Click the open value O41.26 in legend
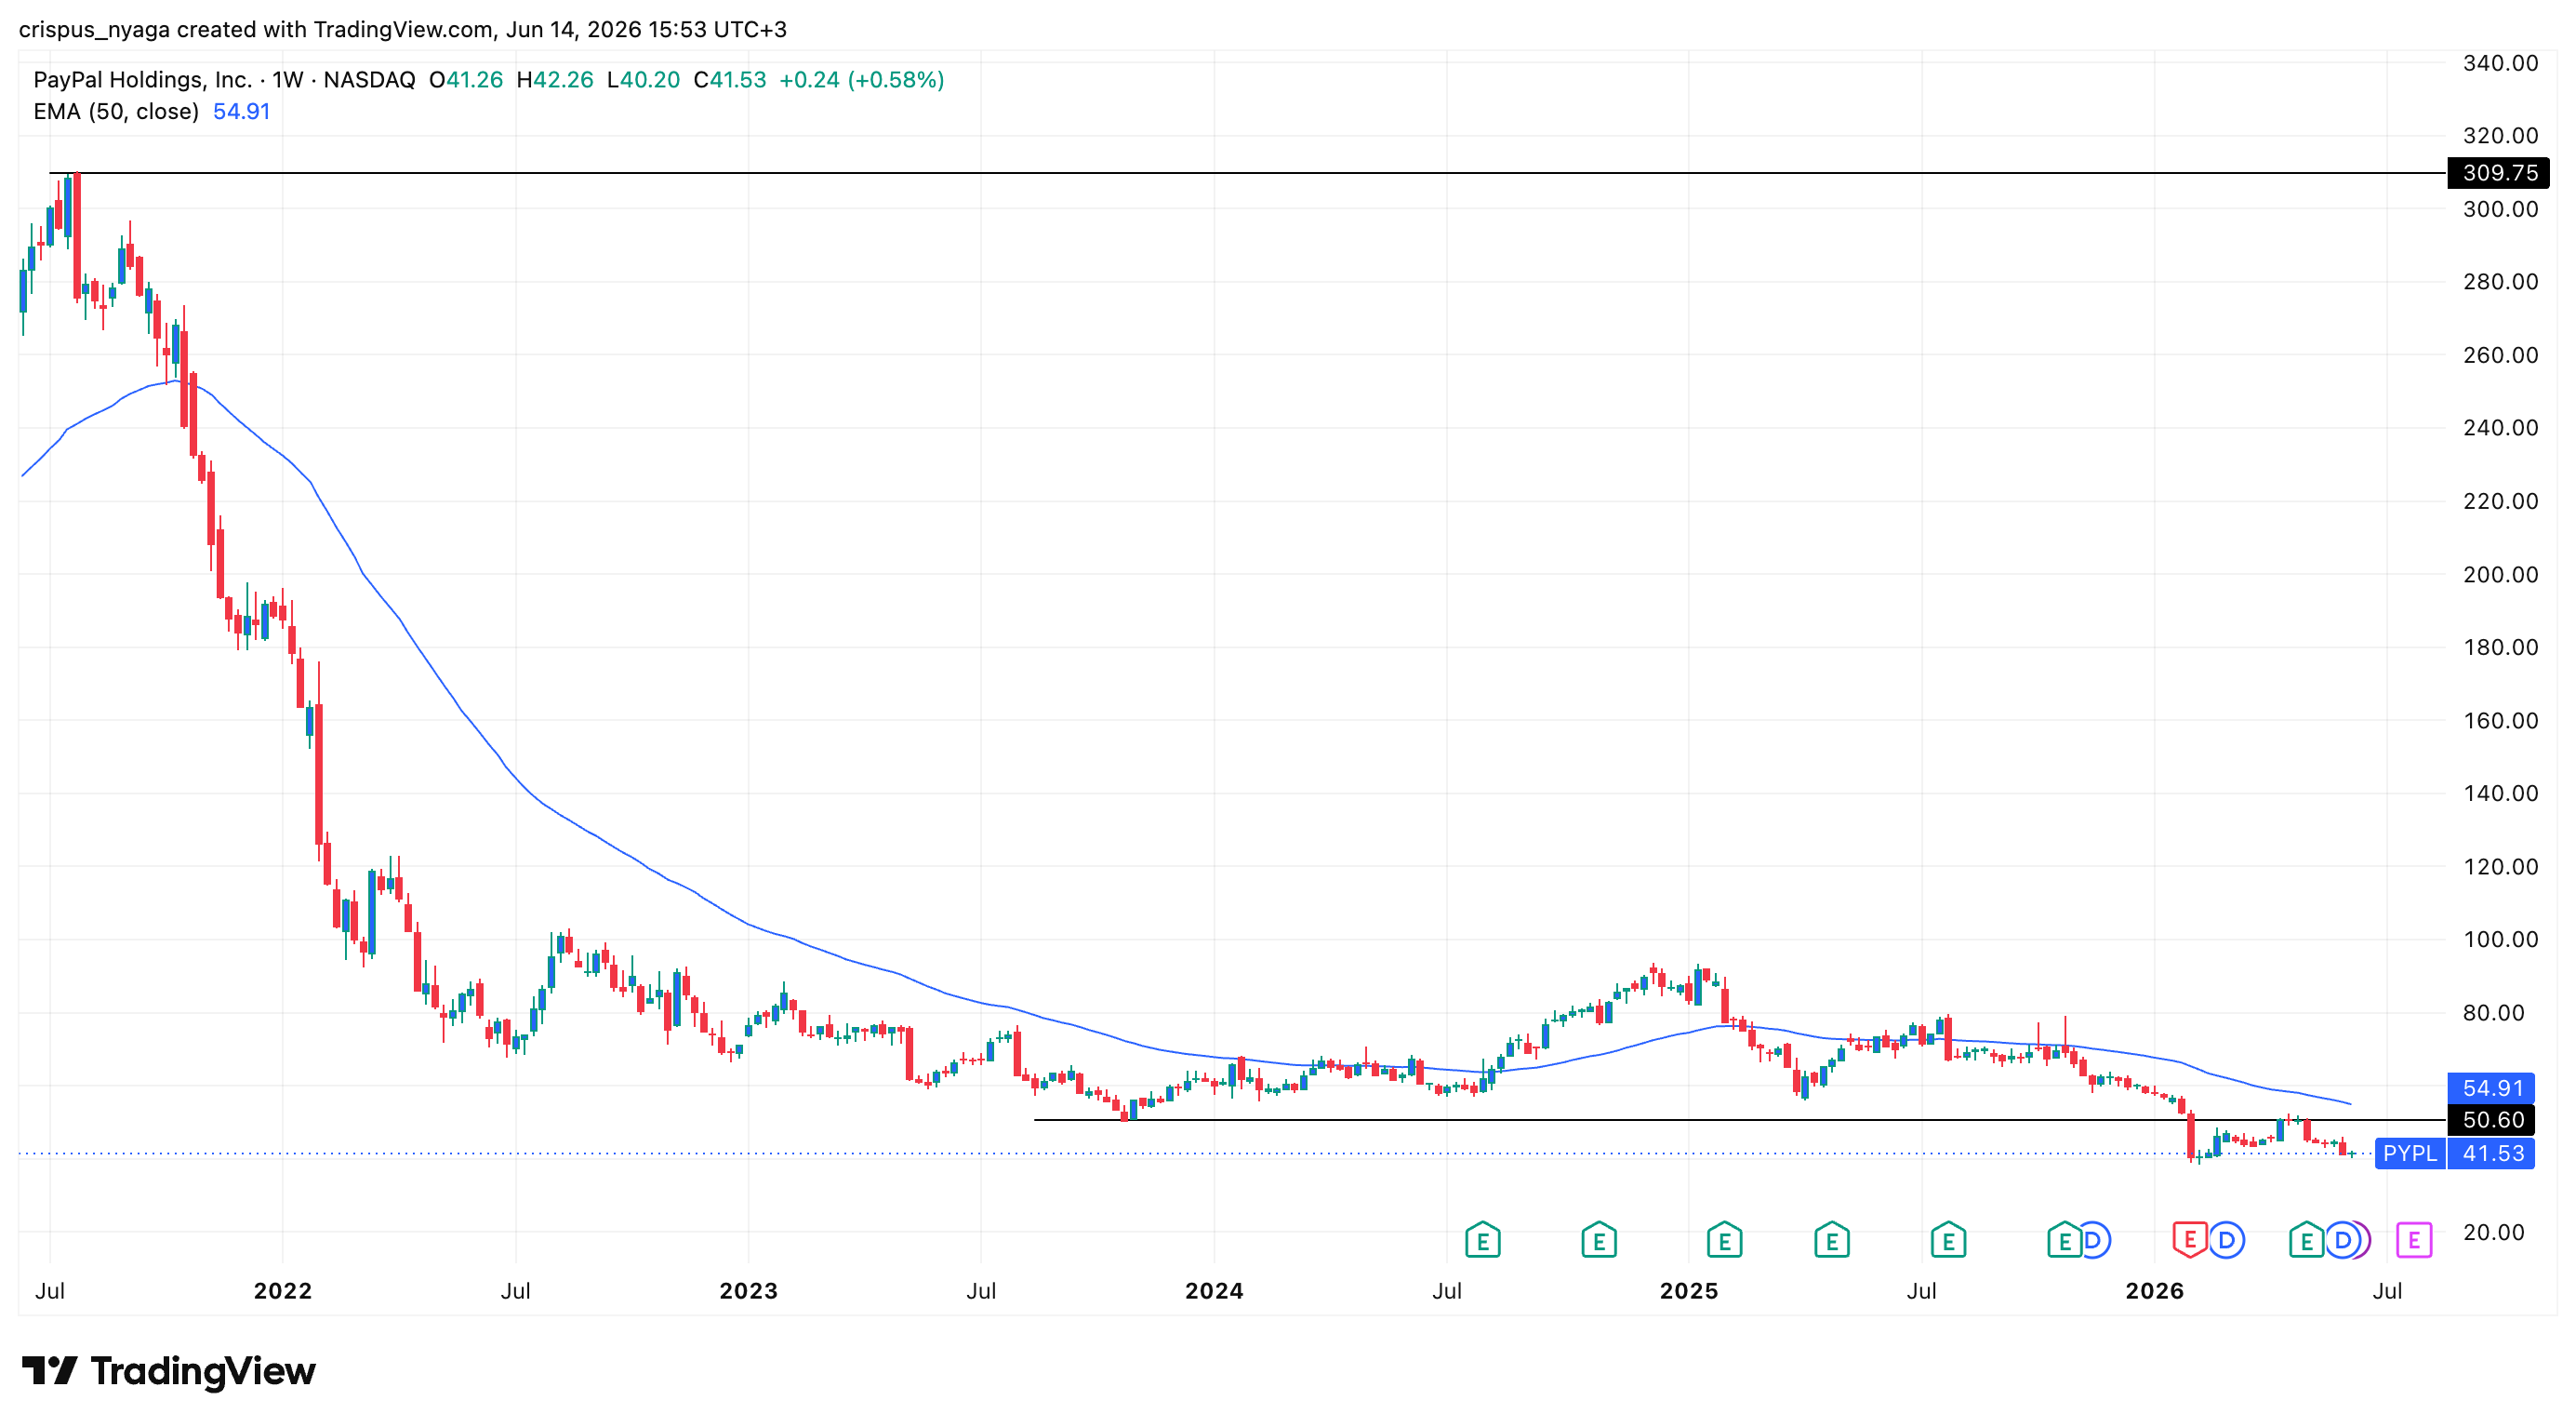This screenshot has width=2576, height=1427. 466,80
